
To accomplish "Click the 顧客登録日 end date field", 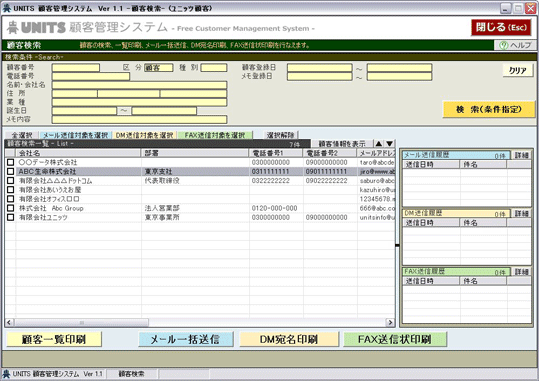I will [399, 68].
